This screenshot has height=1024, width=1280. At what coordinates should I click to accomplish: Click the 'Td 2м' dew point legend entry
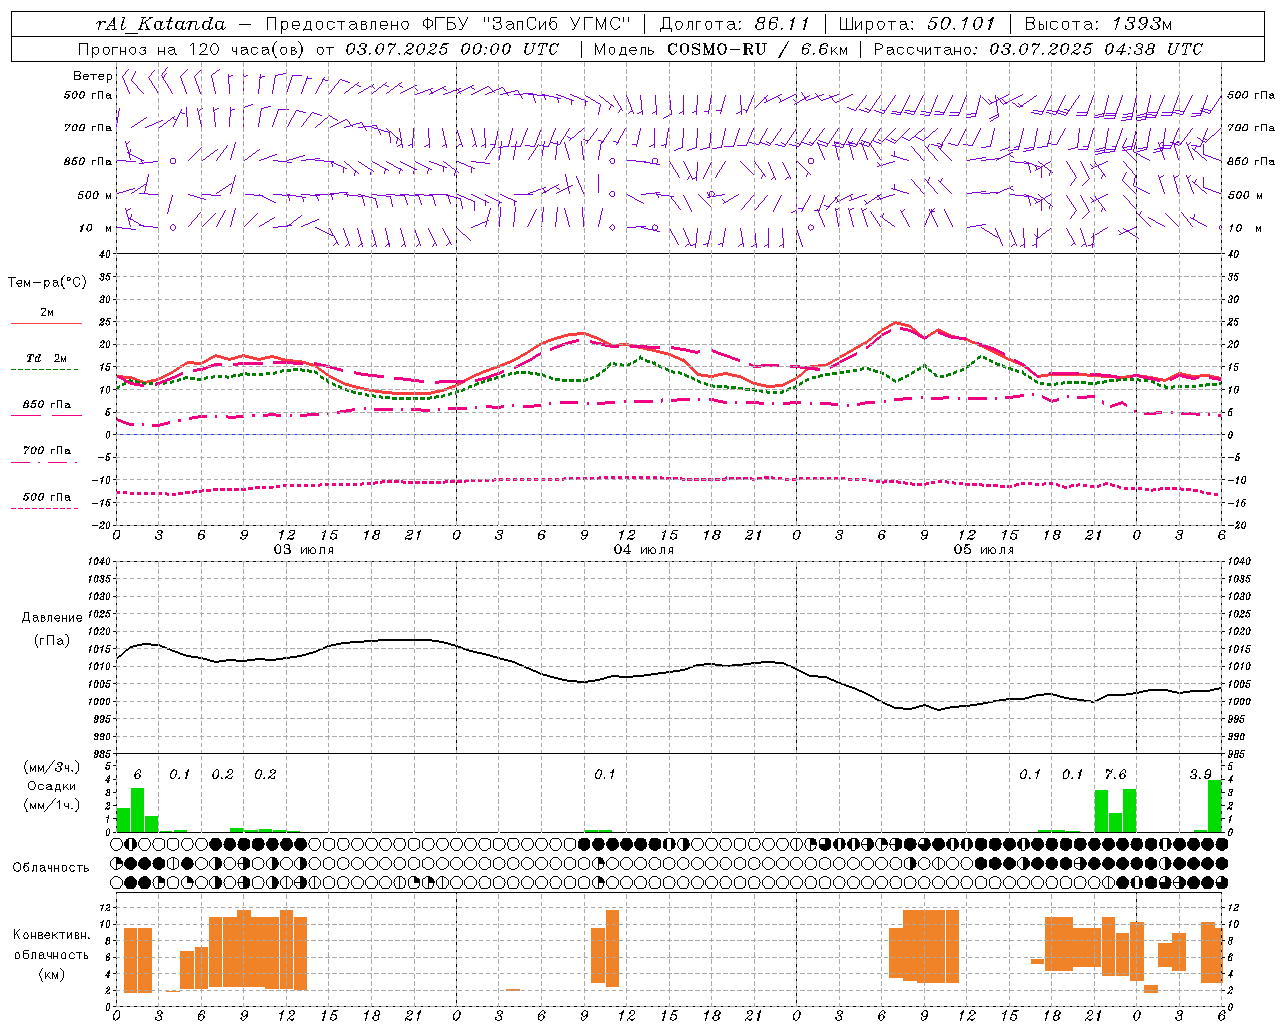point(47,358)
